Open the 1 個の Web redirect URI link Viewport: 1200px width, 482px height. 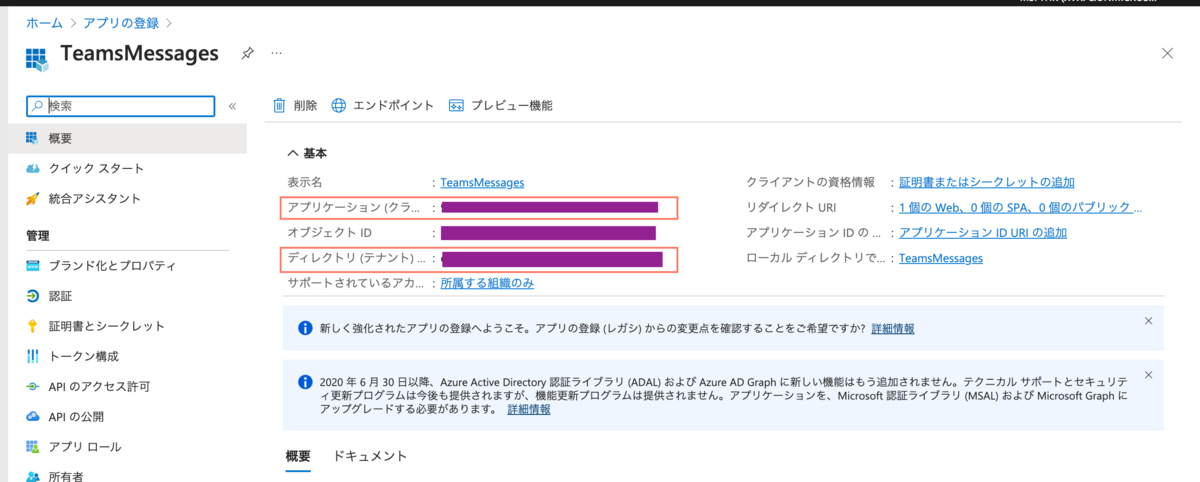1020,207
